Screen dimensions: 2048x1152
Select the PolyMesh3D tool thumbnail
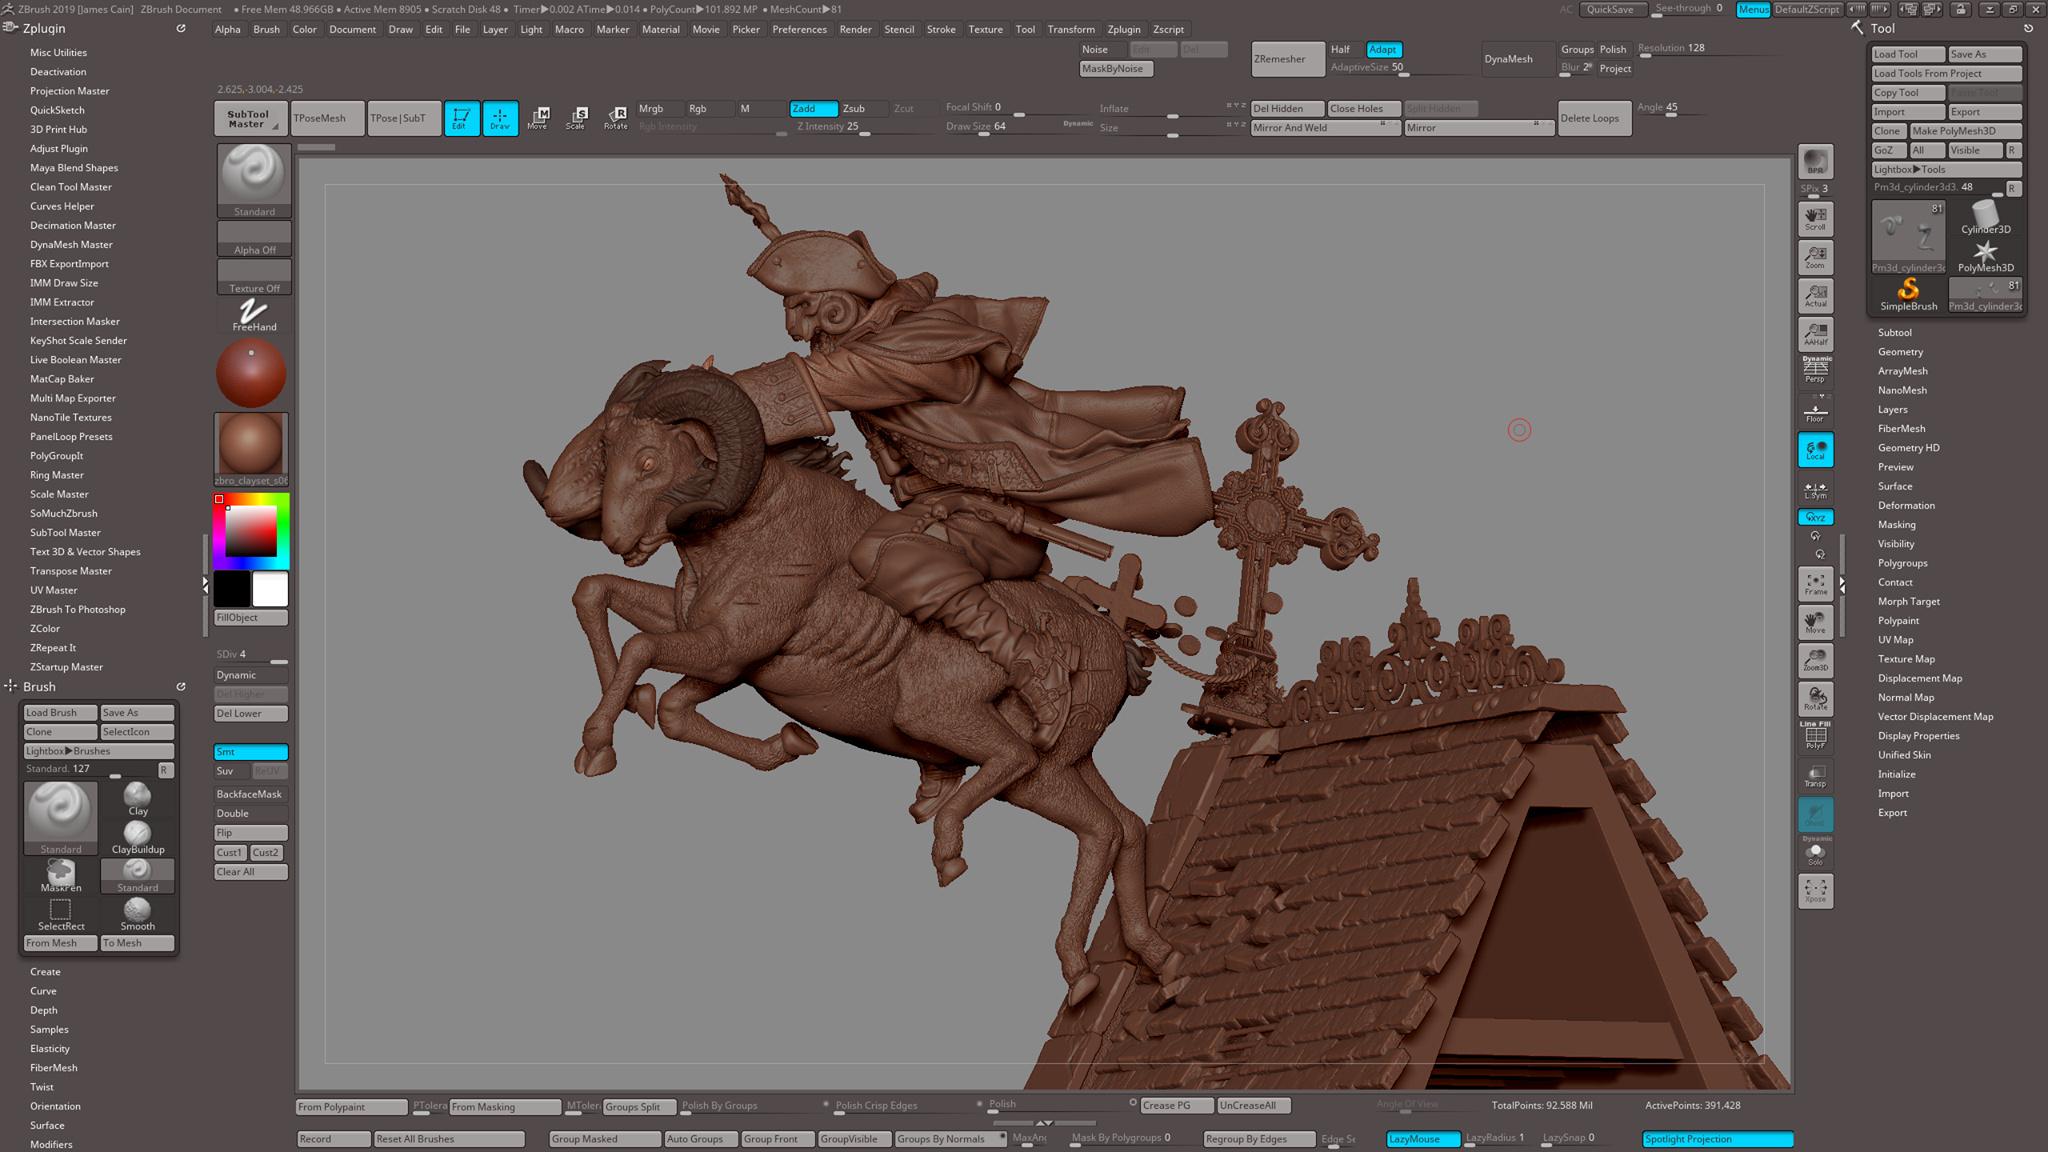click(1985, 256)
